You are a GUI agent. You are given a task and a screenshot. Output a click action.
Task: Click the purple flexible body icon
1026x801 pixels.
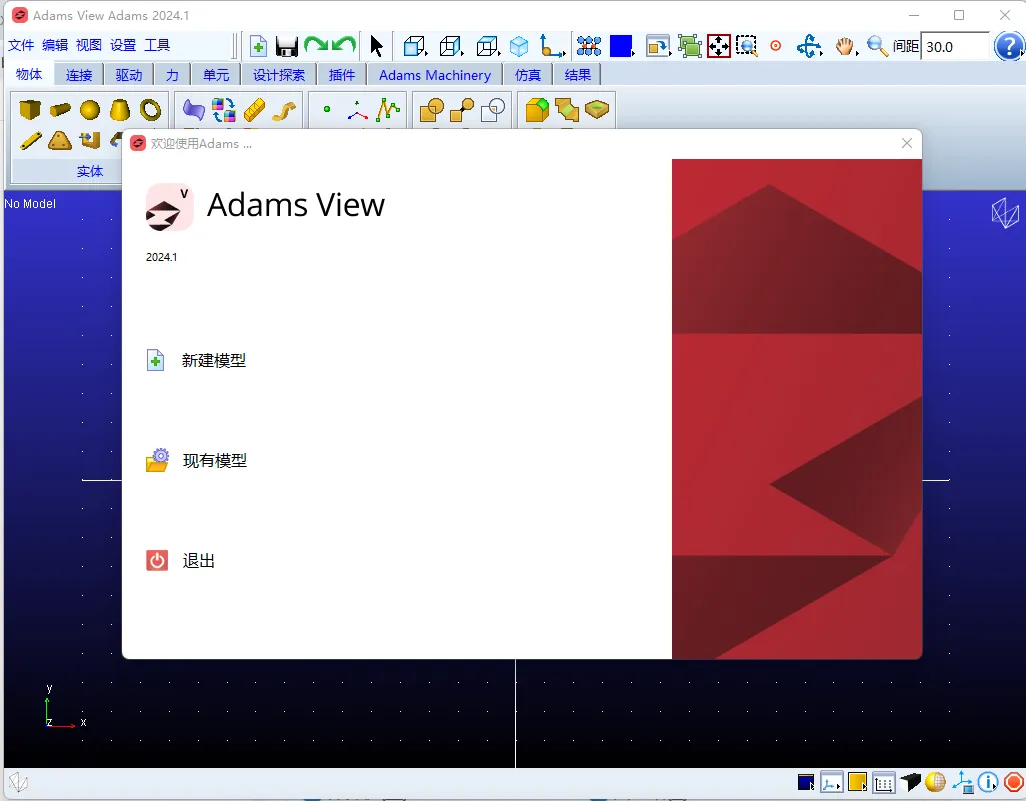coord(193,110)
